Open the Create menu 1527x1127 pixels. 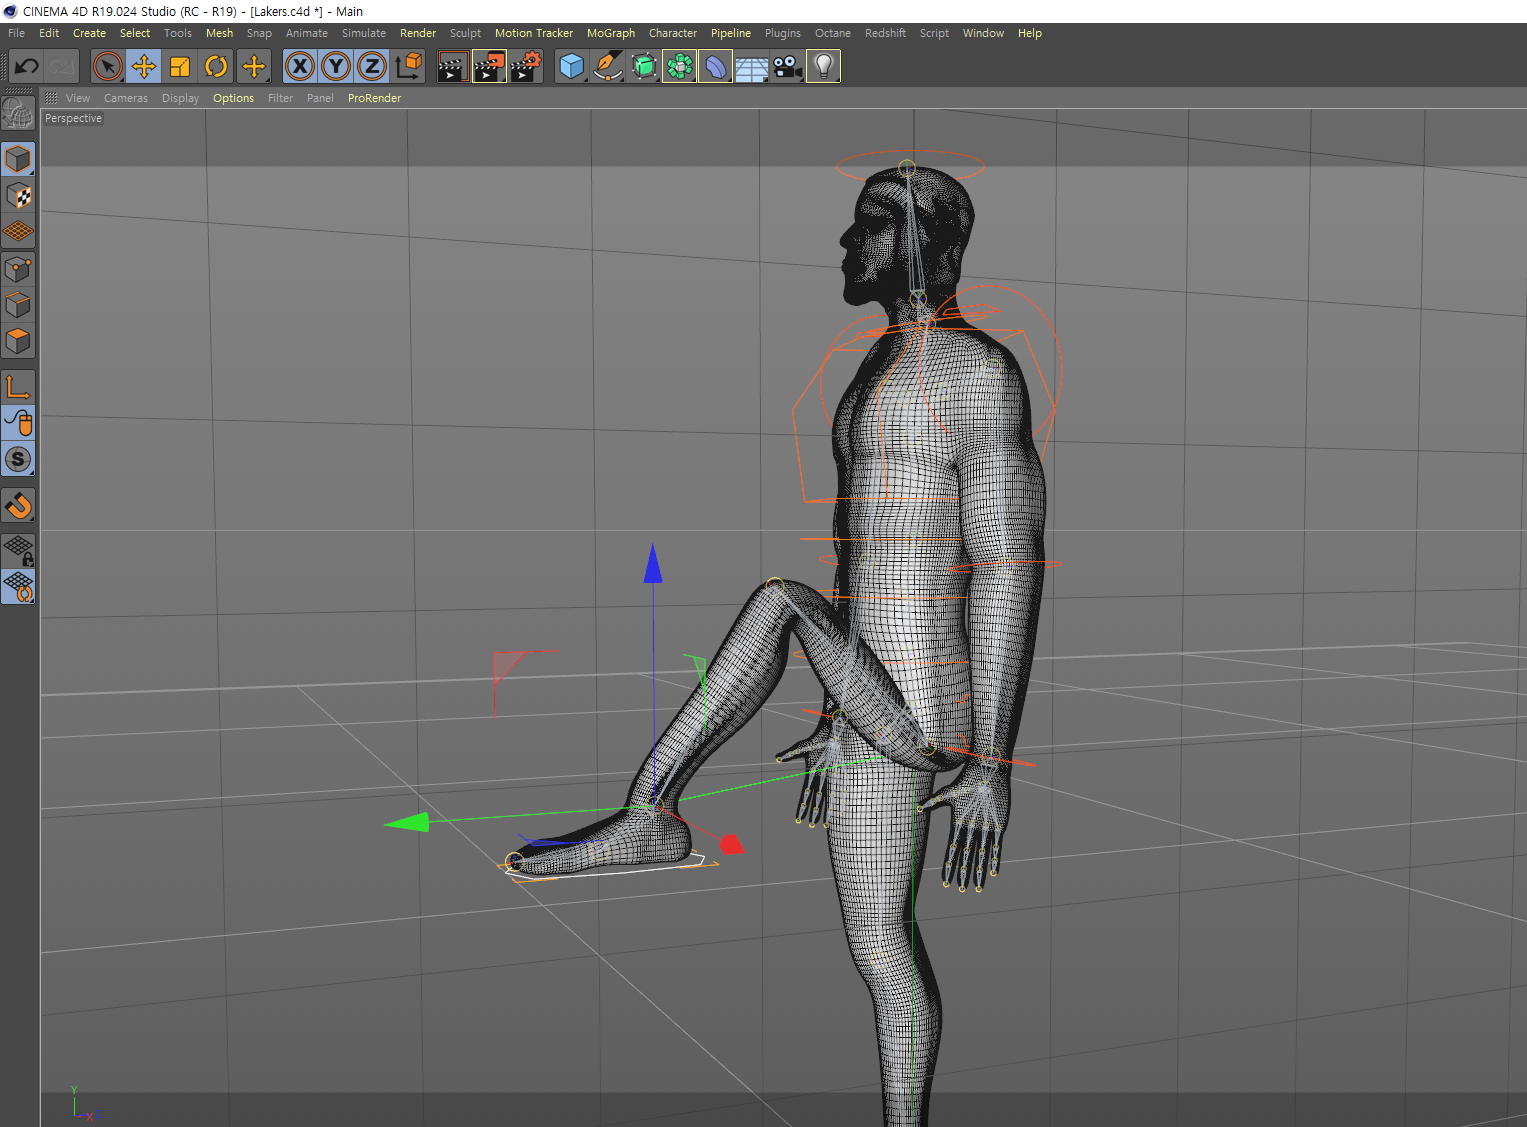coord(89,33)
